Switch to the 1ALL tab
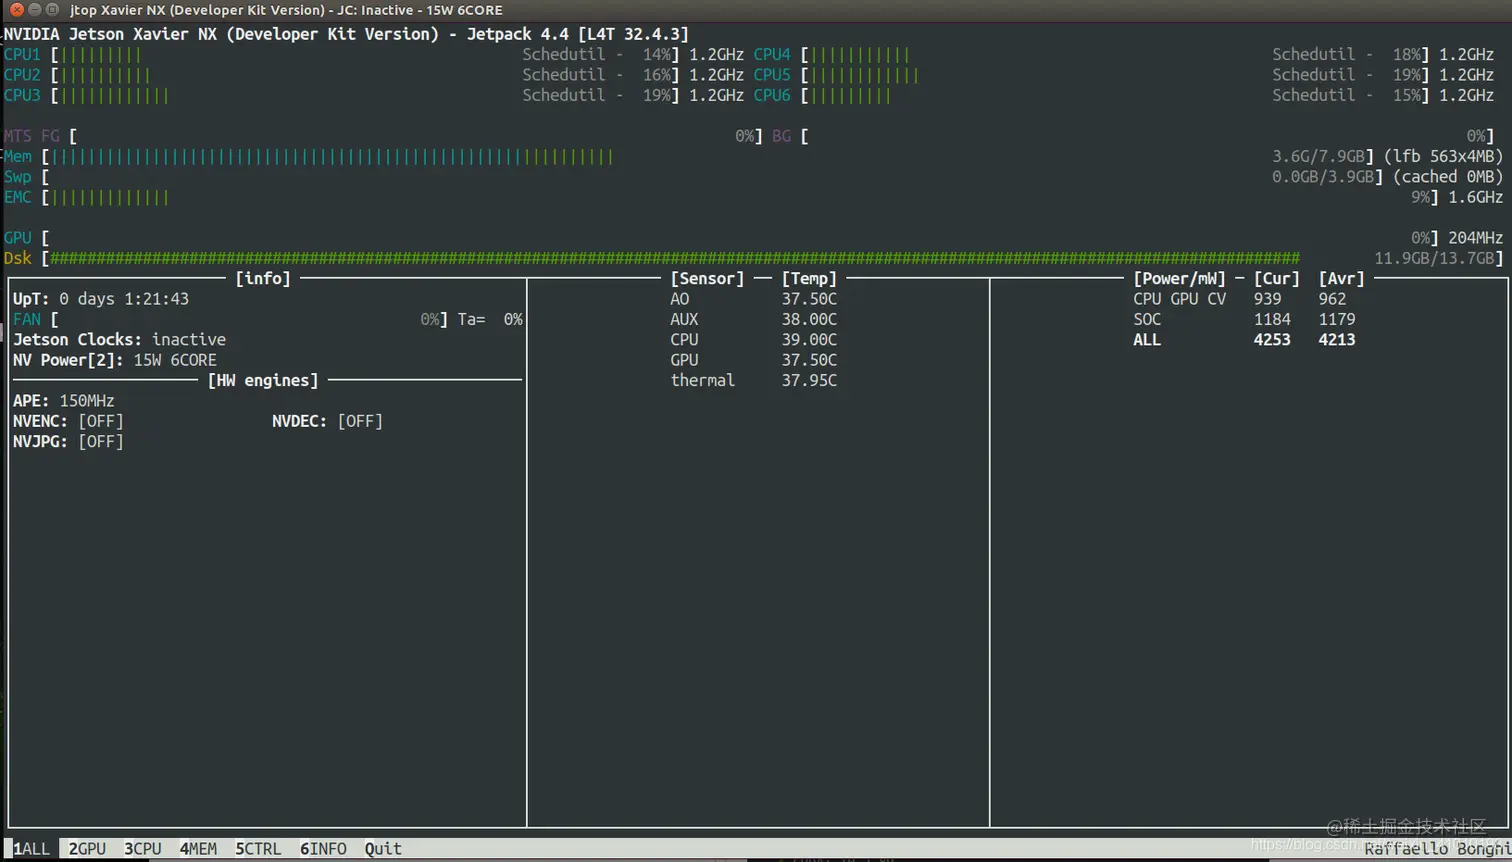Image resolution: width=1512 pixels, height=862 pixels. [31, 848]
